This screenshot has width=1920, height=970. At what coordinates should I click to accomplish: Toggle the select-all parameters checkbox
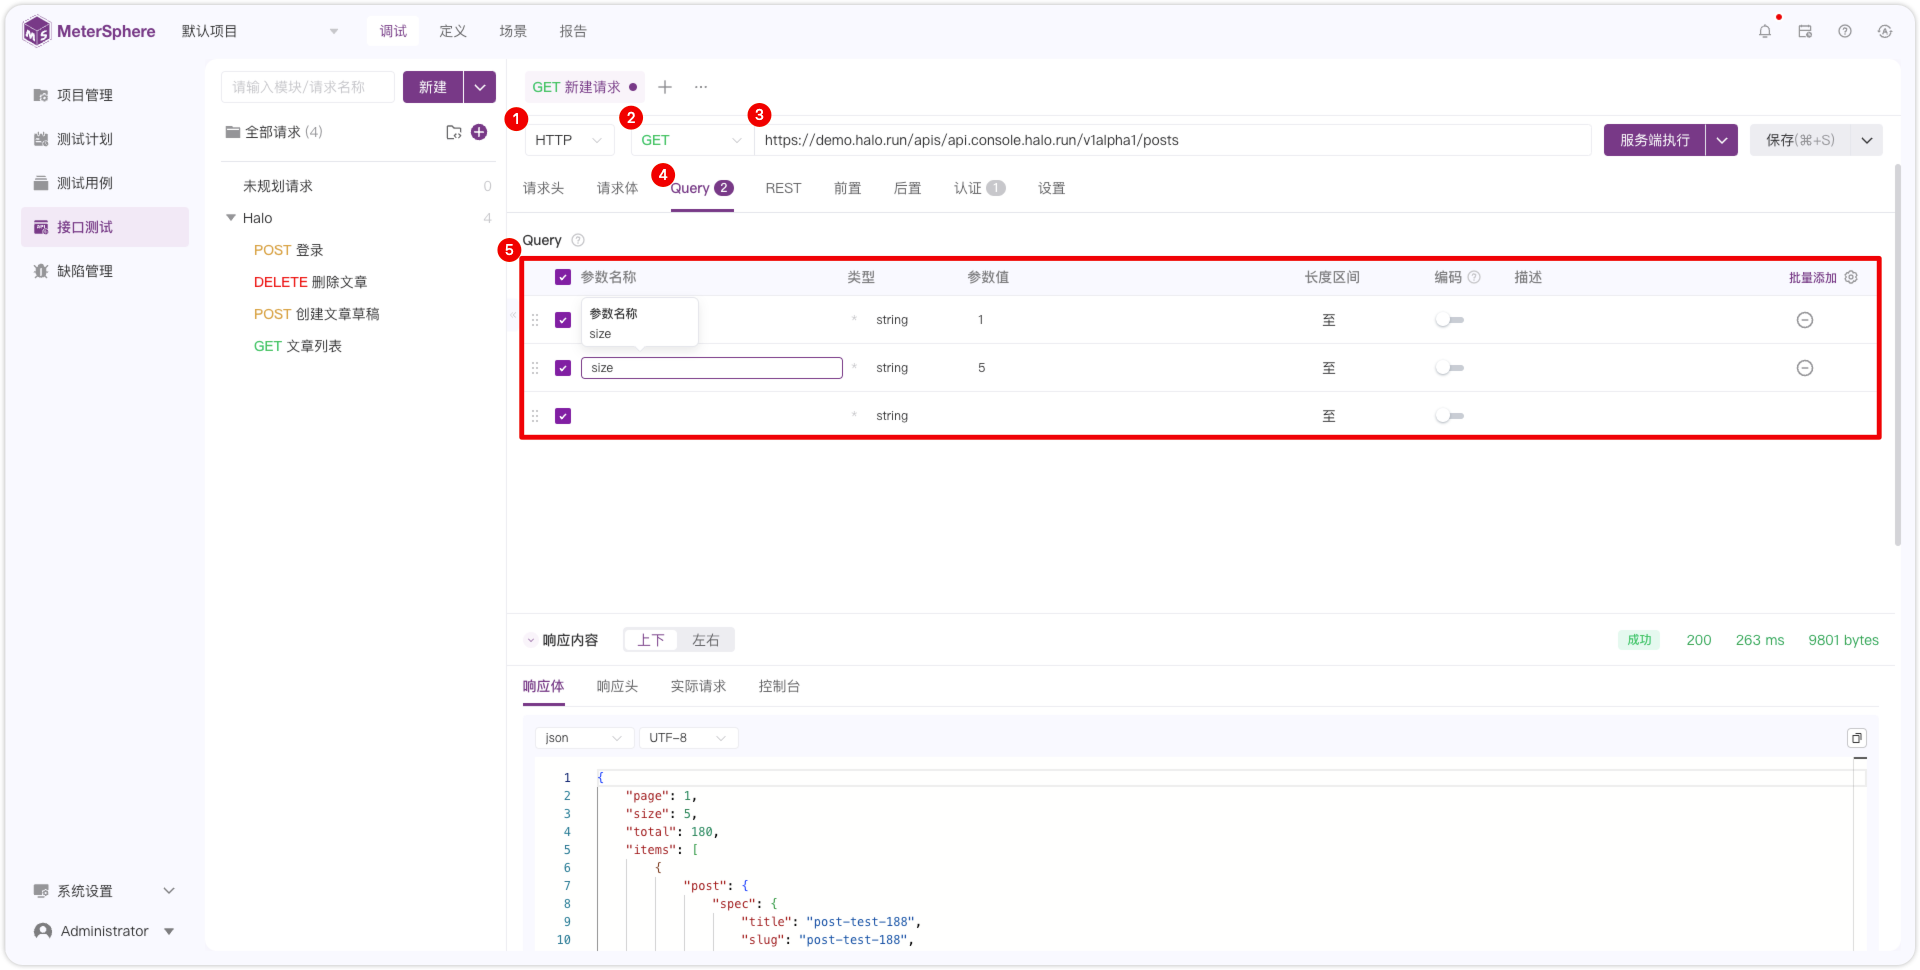(563, 277)
